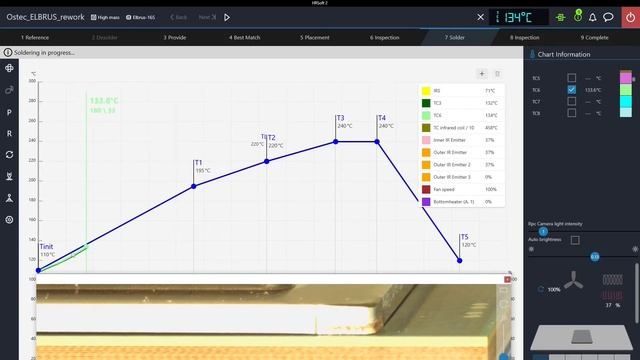
Task: Go to the 4 Best Match step
Action: coord(244,37)
